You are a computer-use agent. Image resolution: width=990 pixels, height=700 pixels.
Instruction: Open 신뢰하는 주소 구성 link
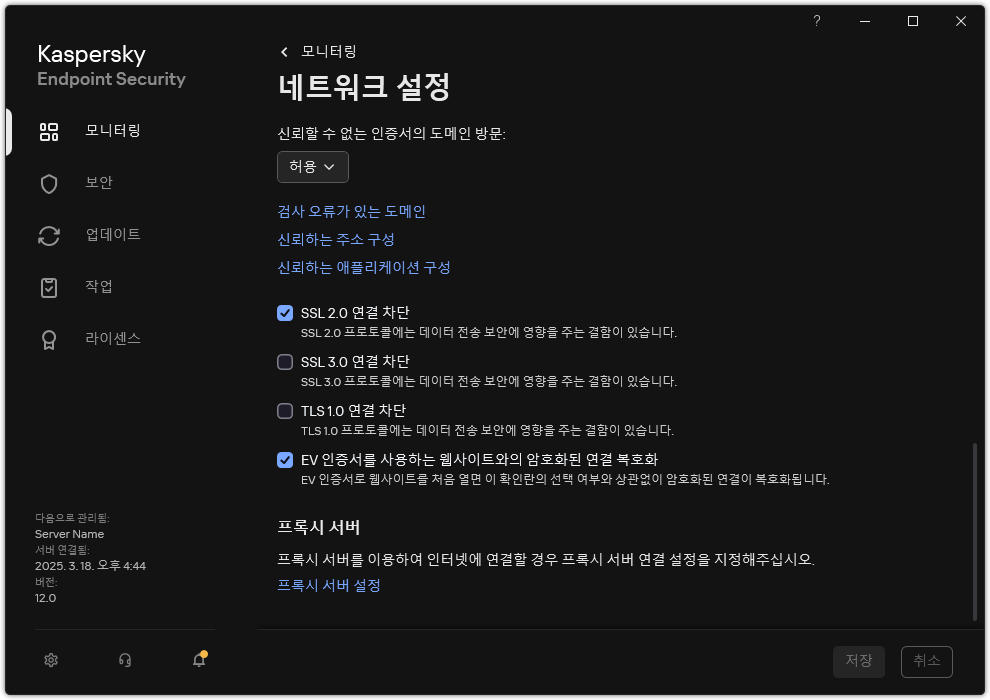pyautogui.click(x=335, y=239)
